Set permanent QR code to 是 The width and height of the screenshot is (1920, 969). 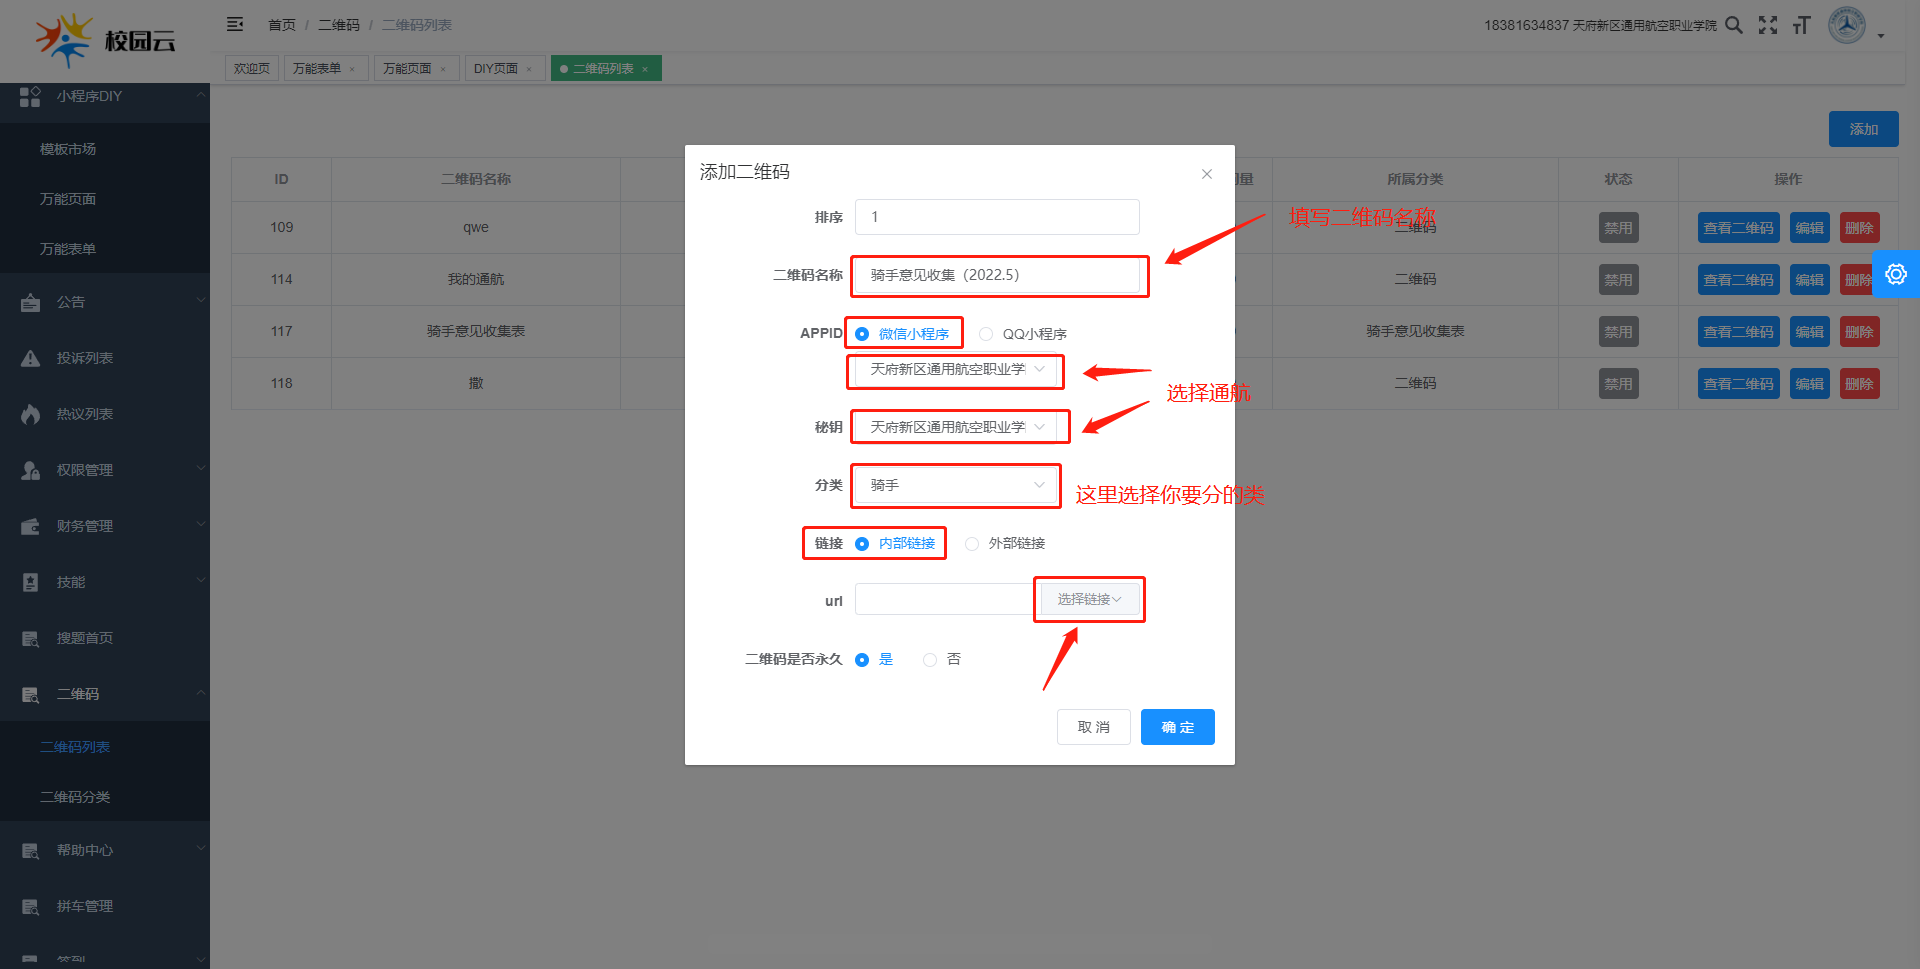point(875,660)
